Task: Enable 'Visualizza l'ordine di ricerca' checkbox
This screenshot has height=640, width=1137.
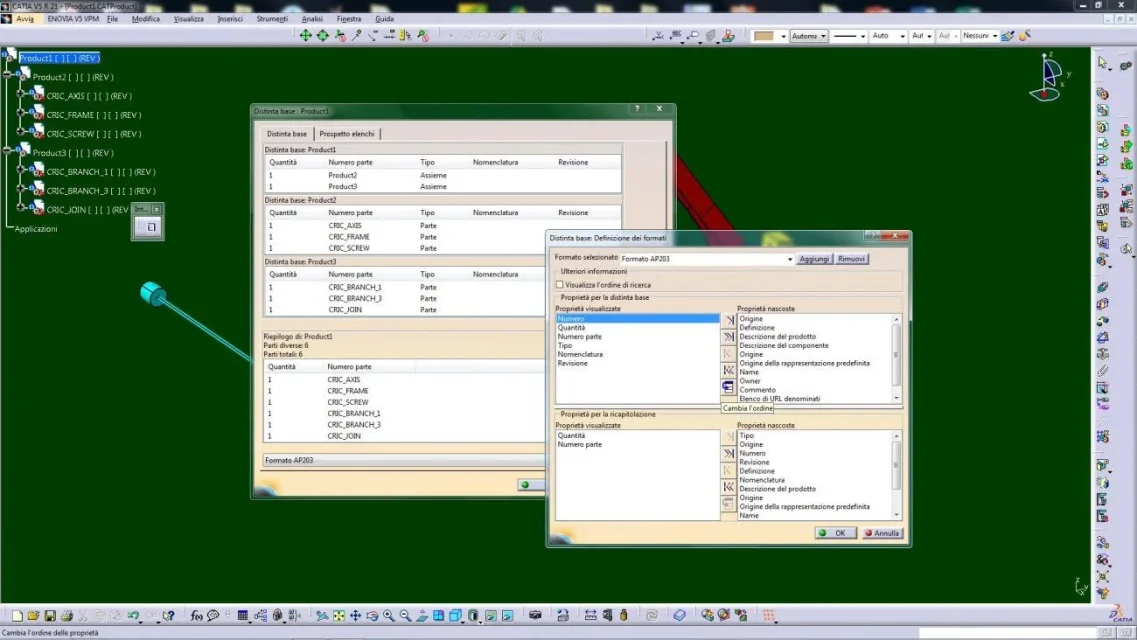Action: (x=560, y=285)
